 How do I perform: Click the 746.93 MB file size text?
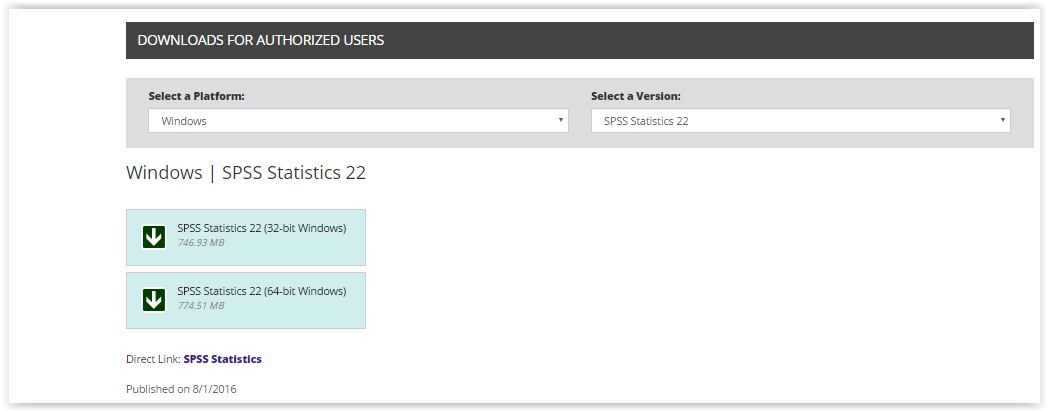[201, 243]
